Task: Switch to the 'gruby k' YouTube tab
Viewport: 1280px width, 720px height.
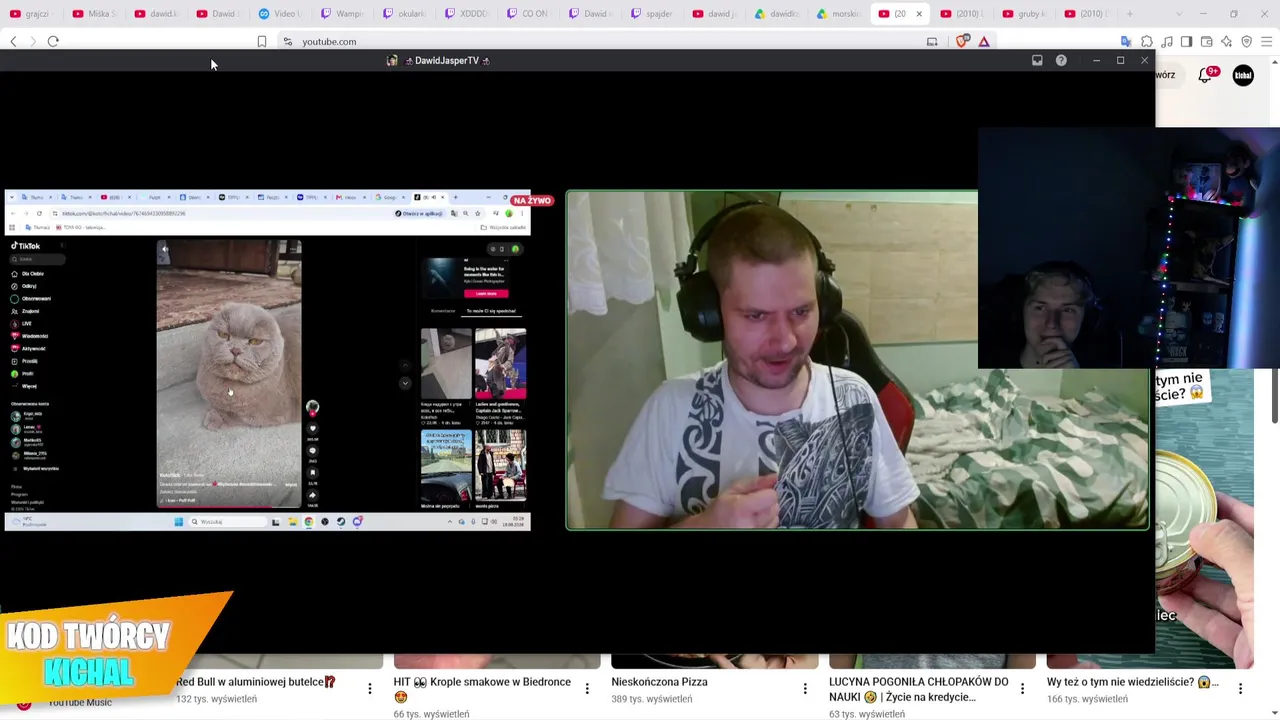Action: click(1024, 14)
